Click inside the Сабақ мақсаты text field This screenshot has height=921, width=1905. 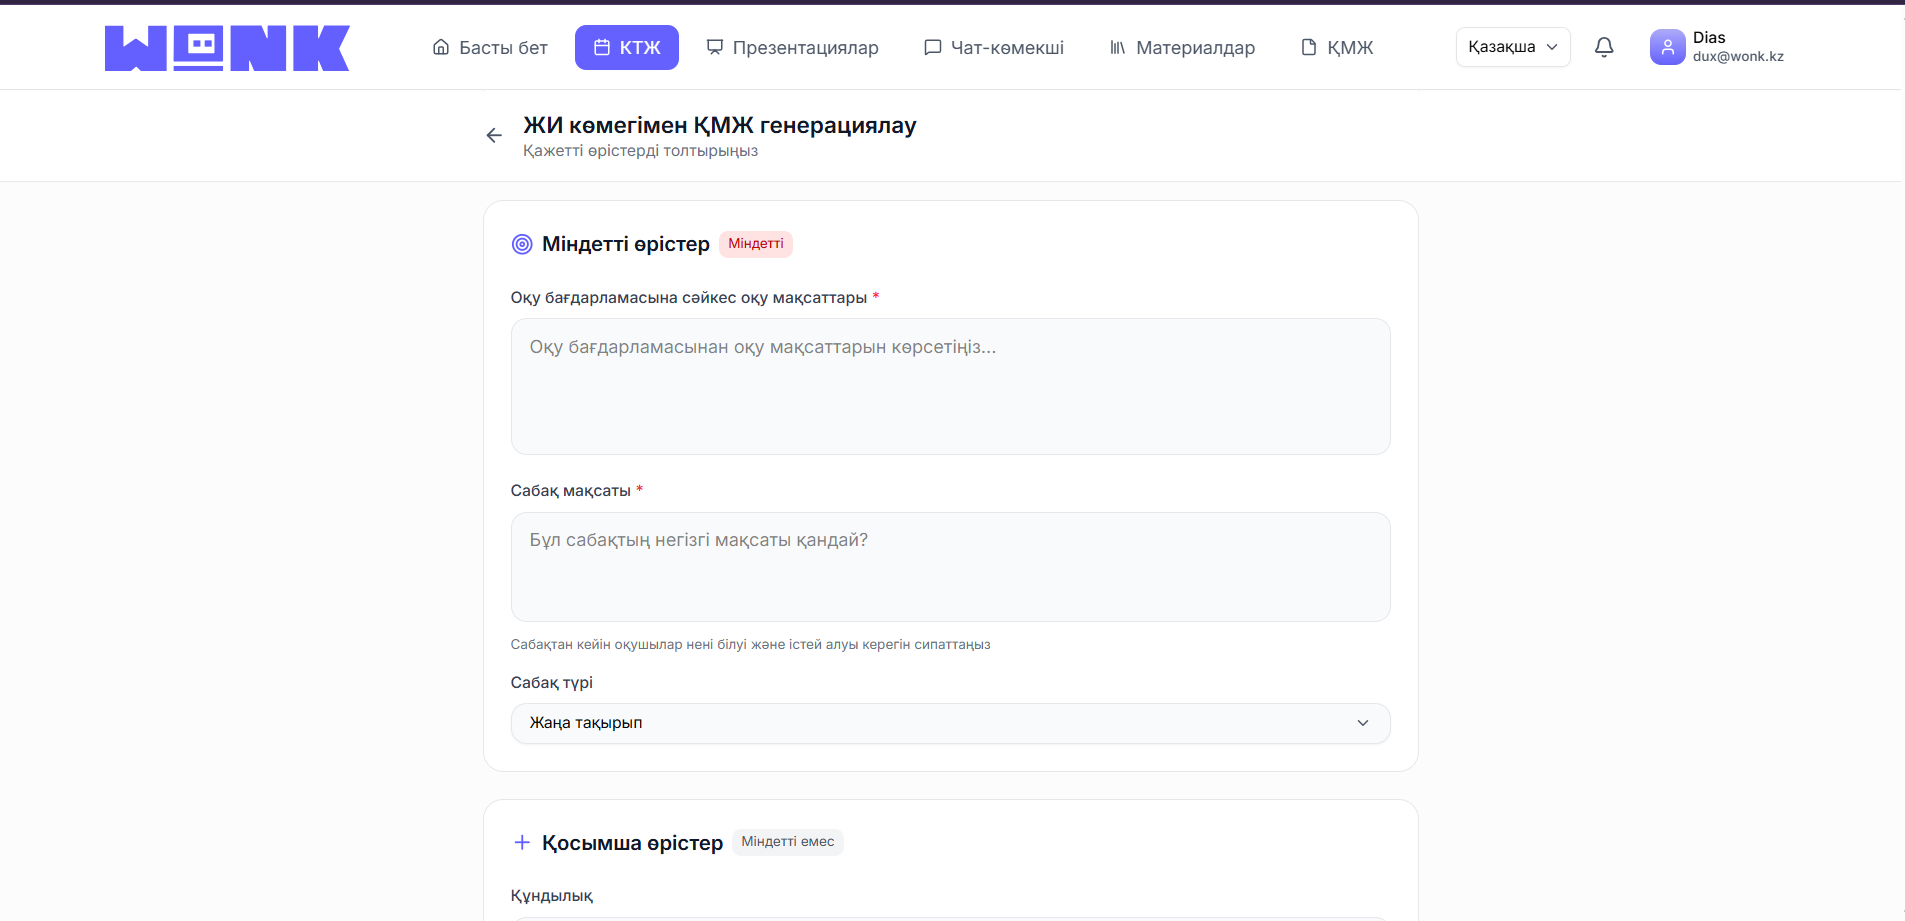pos(949,567)
